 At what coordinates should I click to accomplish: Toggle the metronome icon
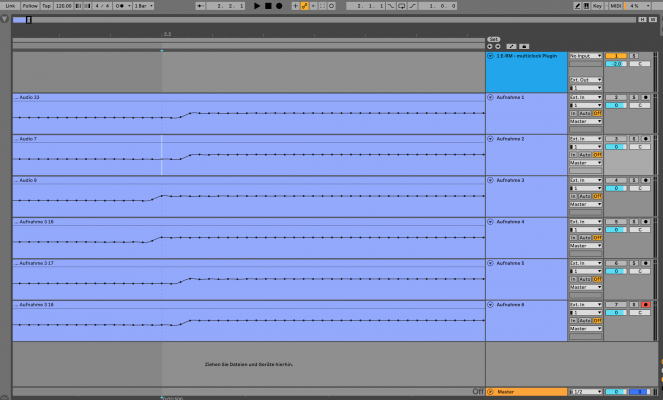pos(122,6)
